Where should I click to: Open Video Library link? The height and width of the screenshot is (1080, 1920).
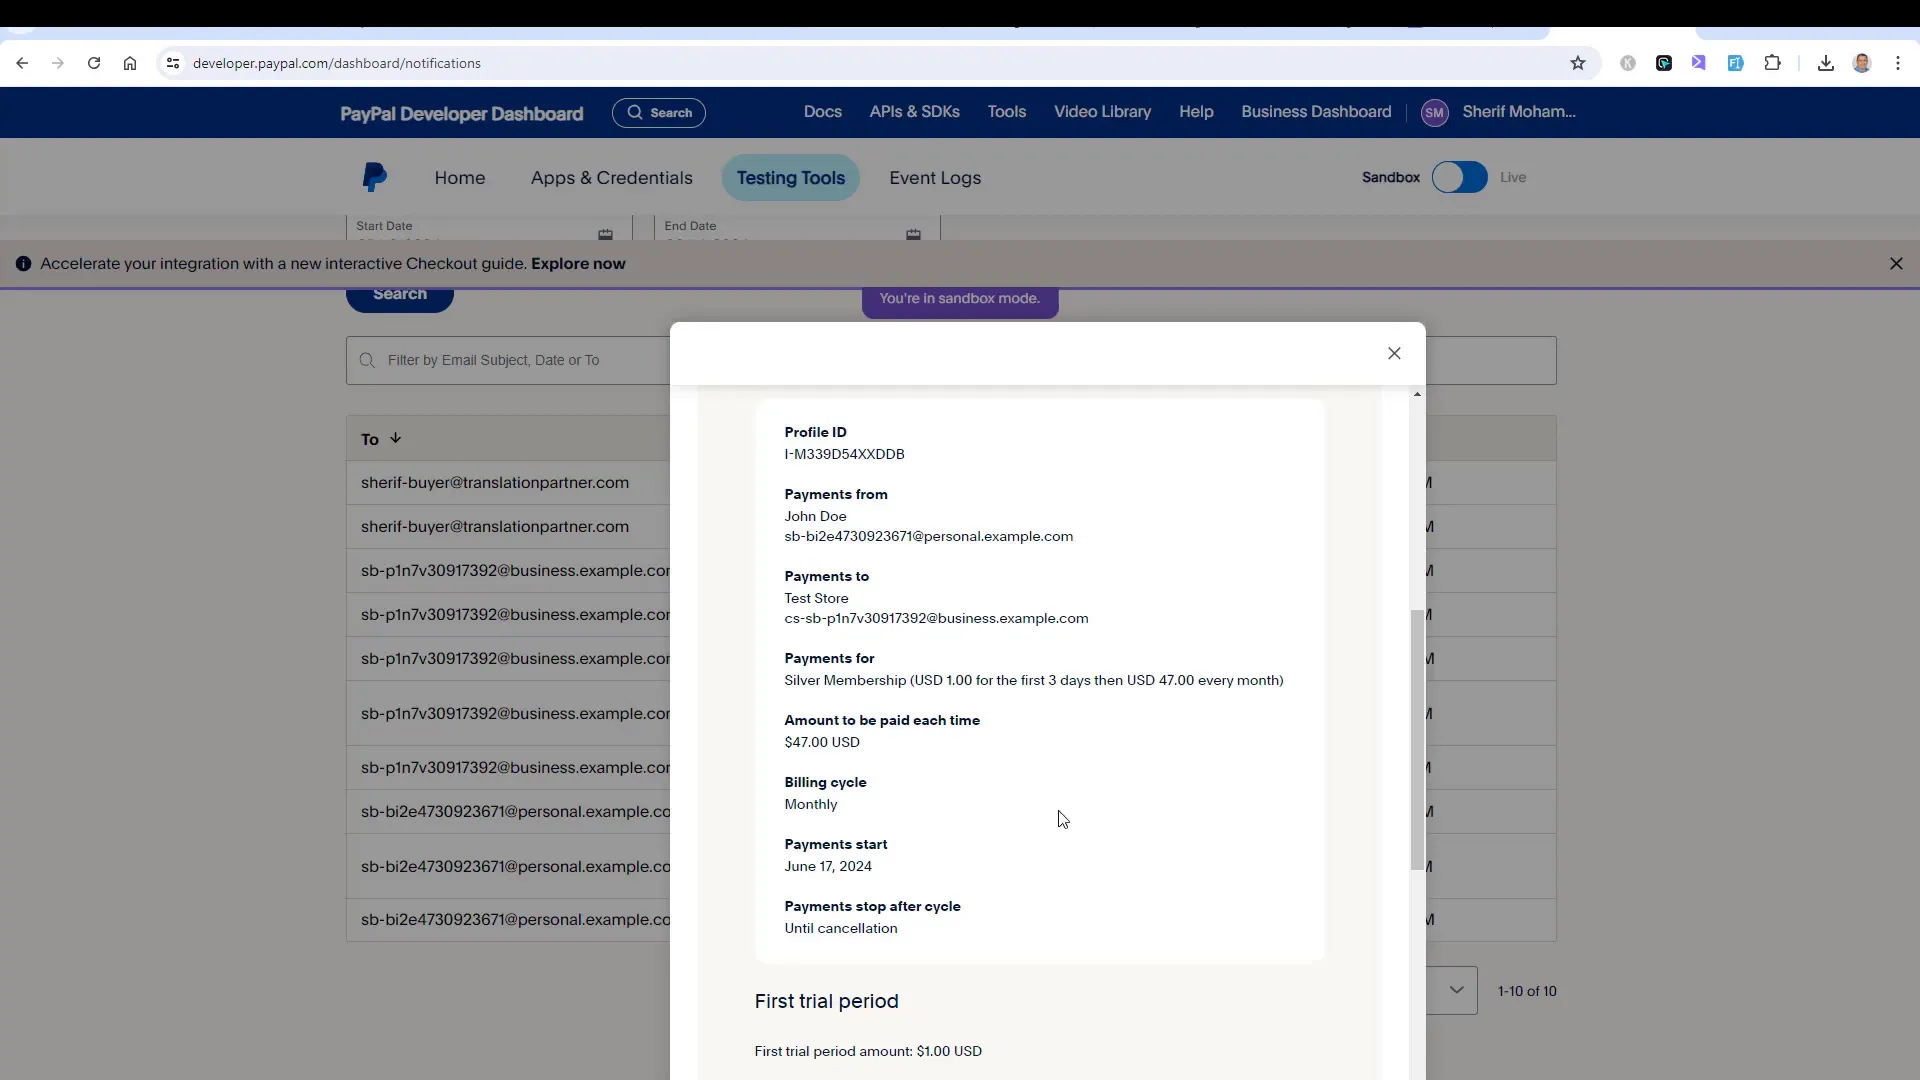[1102, 112]
